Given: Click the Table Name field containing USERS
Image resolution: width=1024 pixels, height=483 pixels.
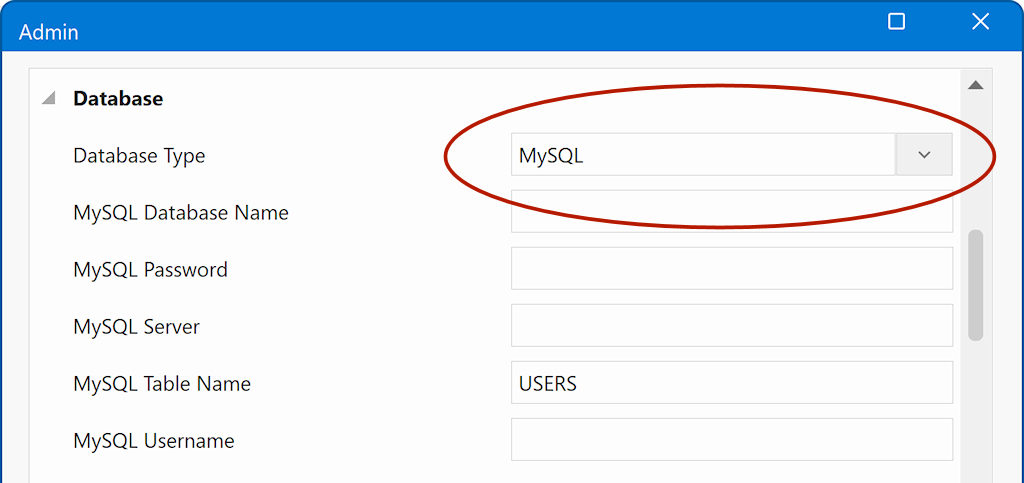Looking at the screenshot, I should [731, 383].
